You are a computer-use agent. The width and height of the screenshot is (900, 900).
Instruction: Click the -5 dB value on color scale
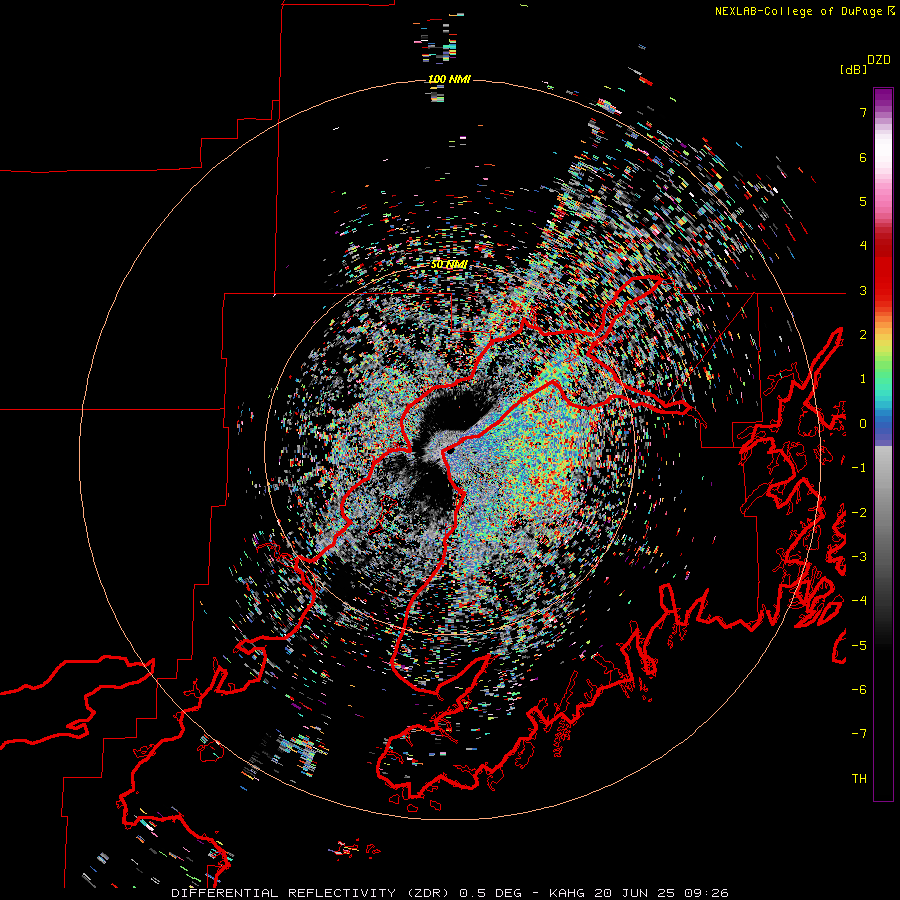pyautogui.click(x=859, y=646)
